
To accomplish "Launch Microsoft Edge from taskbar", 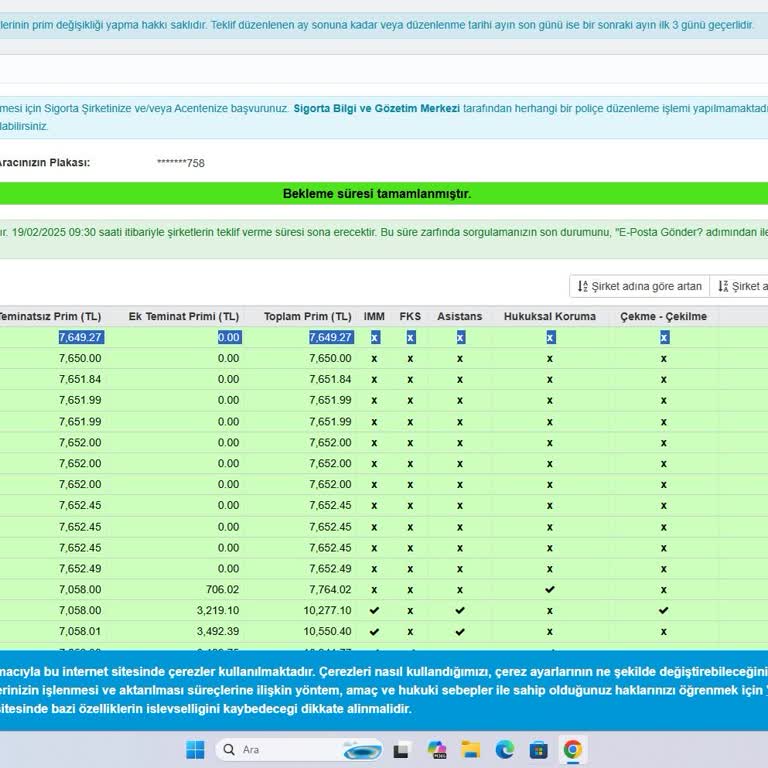I will [x=504, y=750].
